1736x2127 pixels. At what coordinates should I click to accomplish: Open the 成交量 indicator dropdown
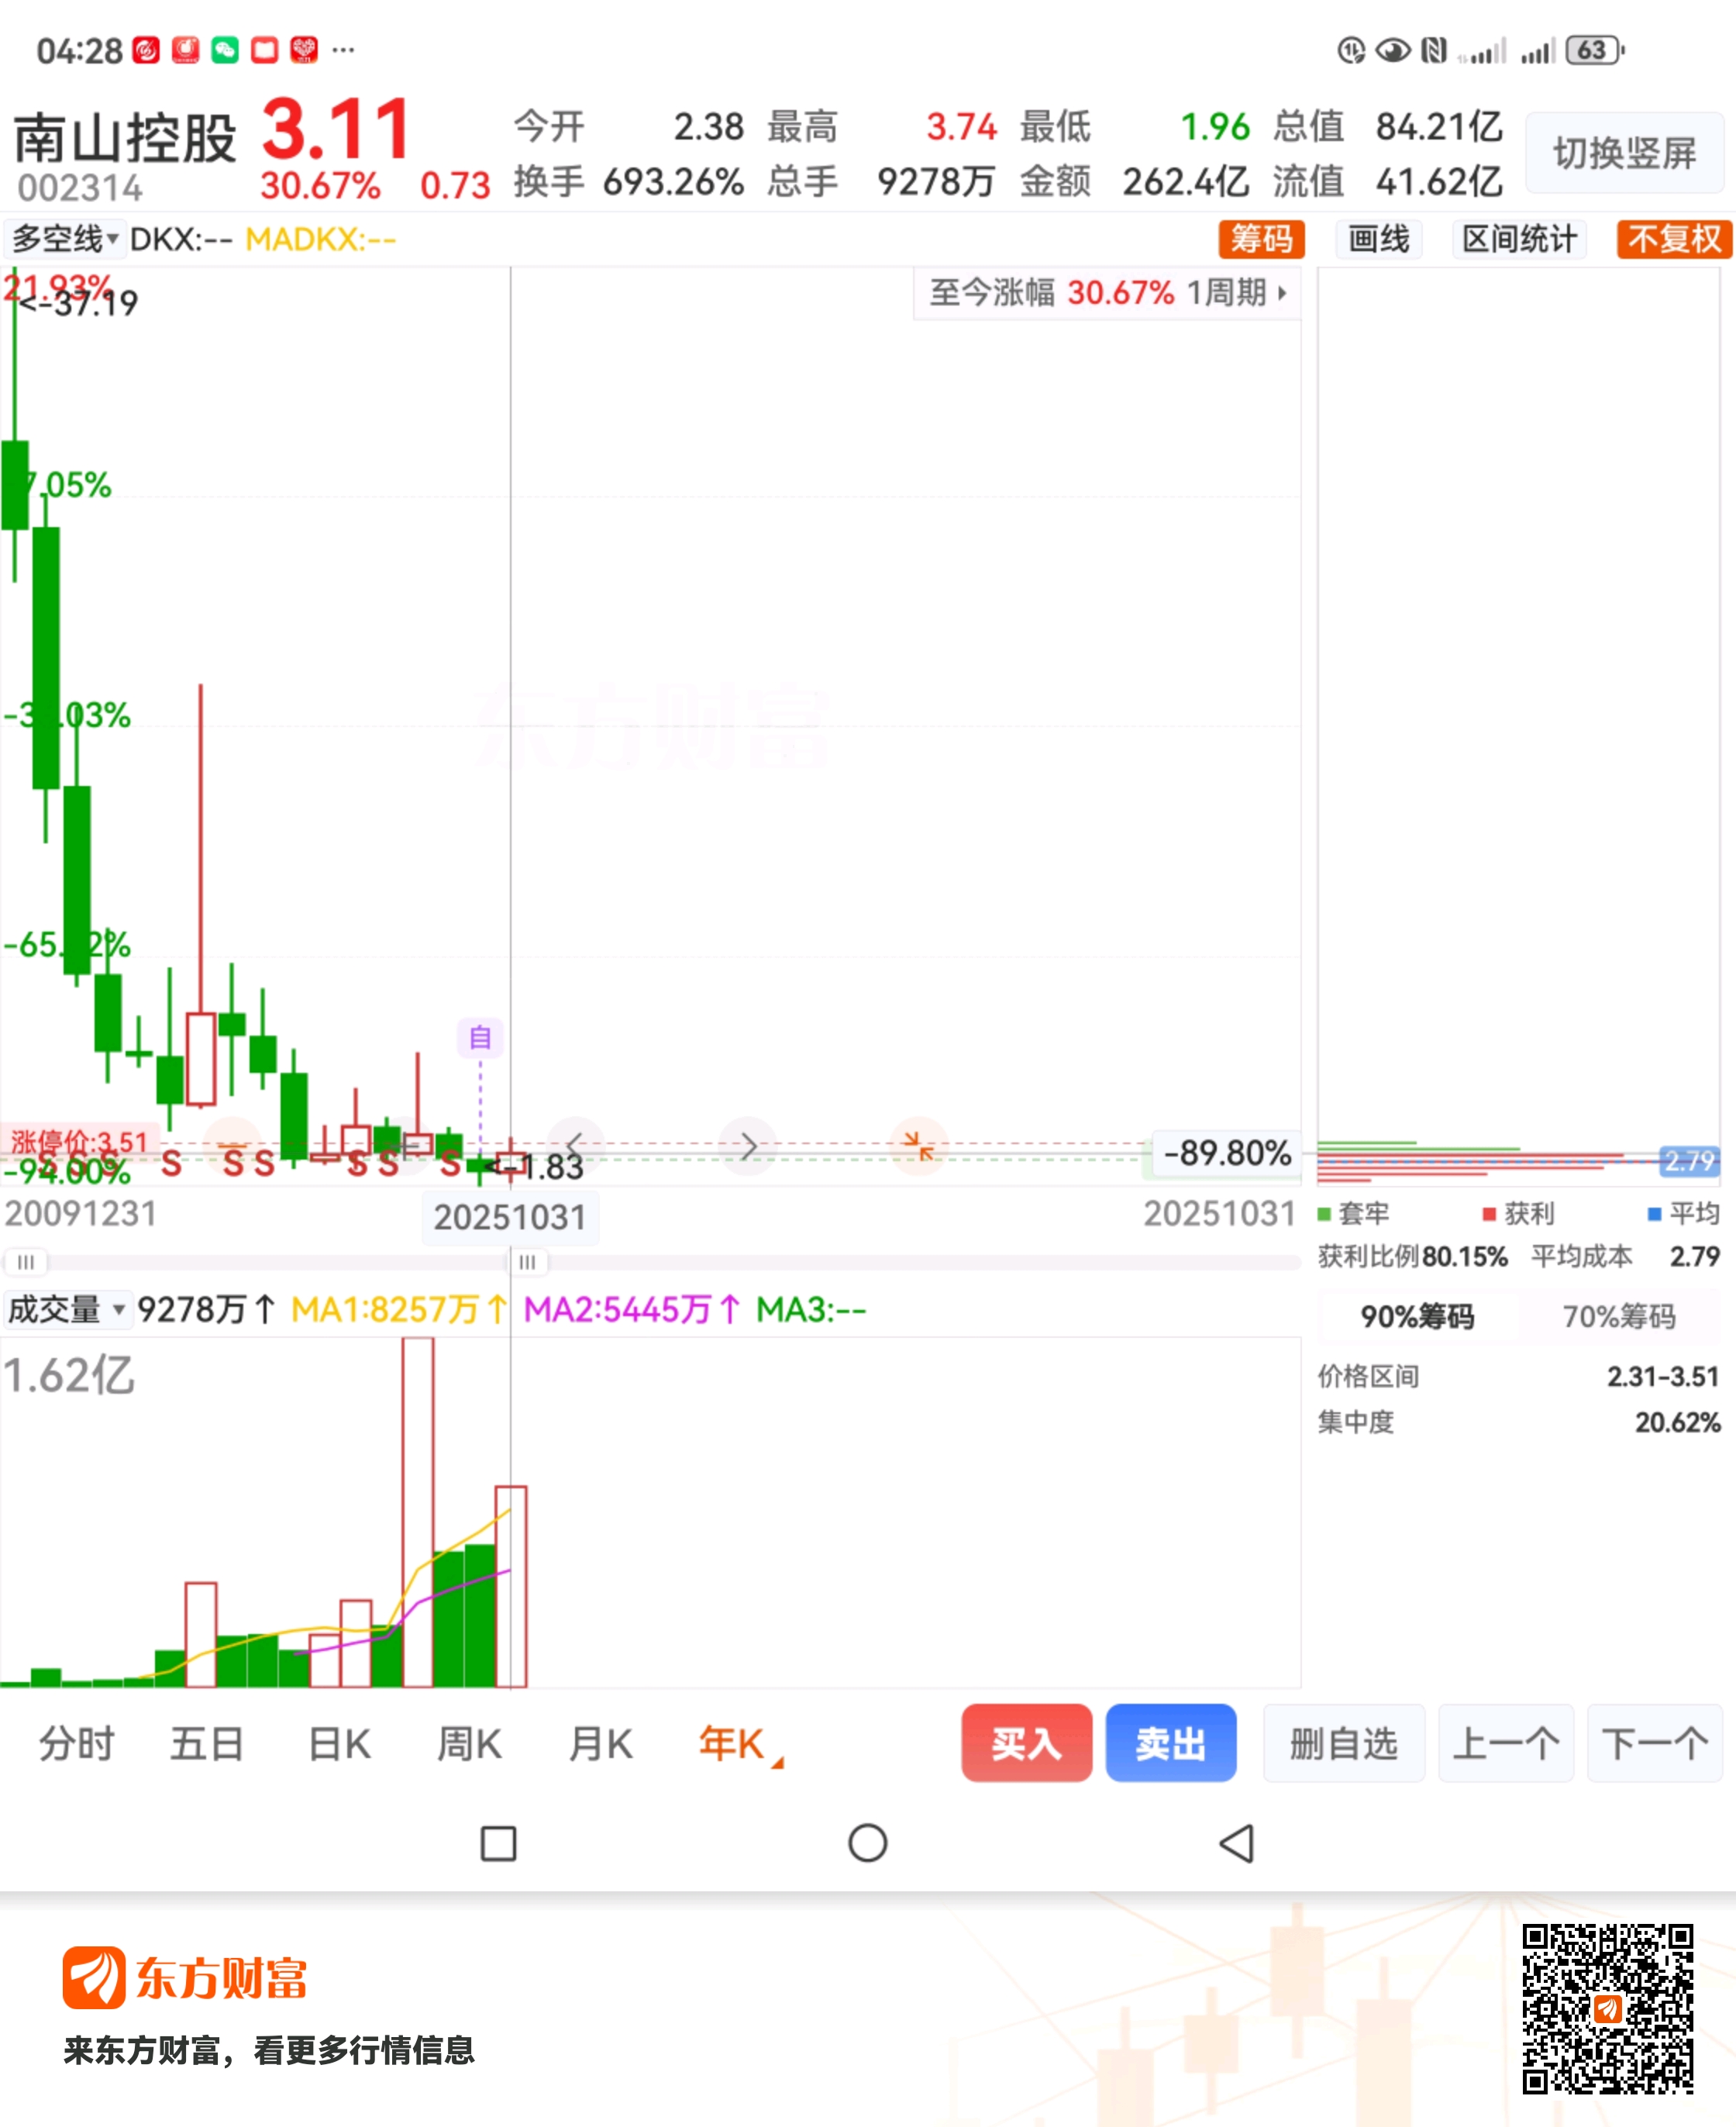pos(67,1309)
